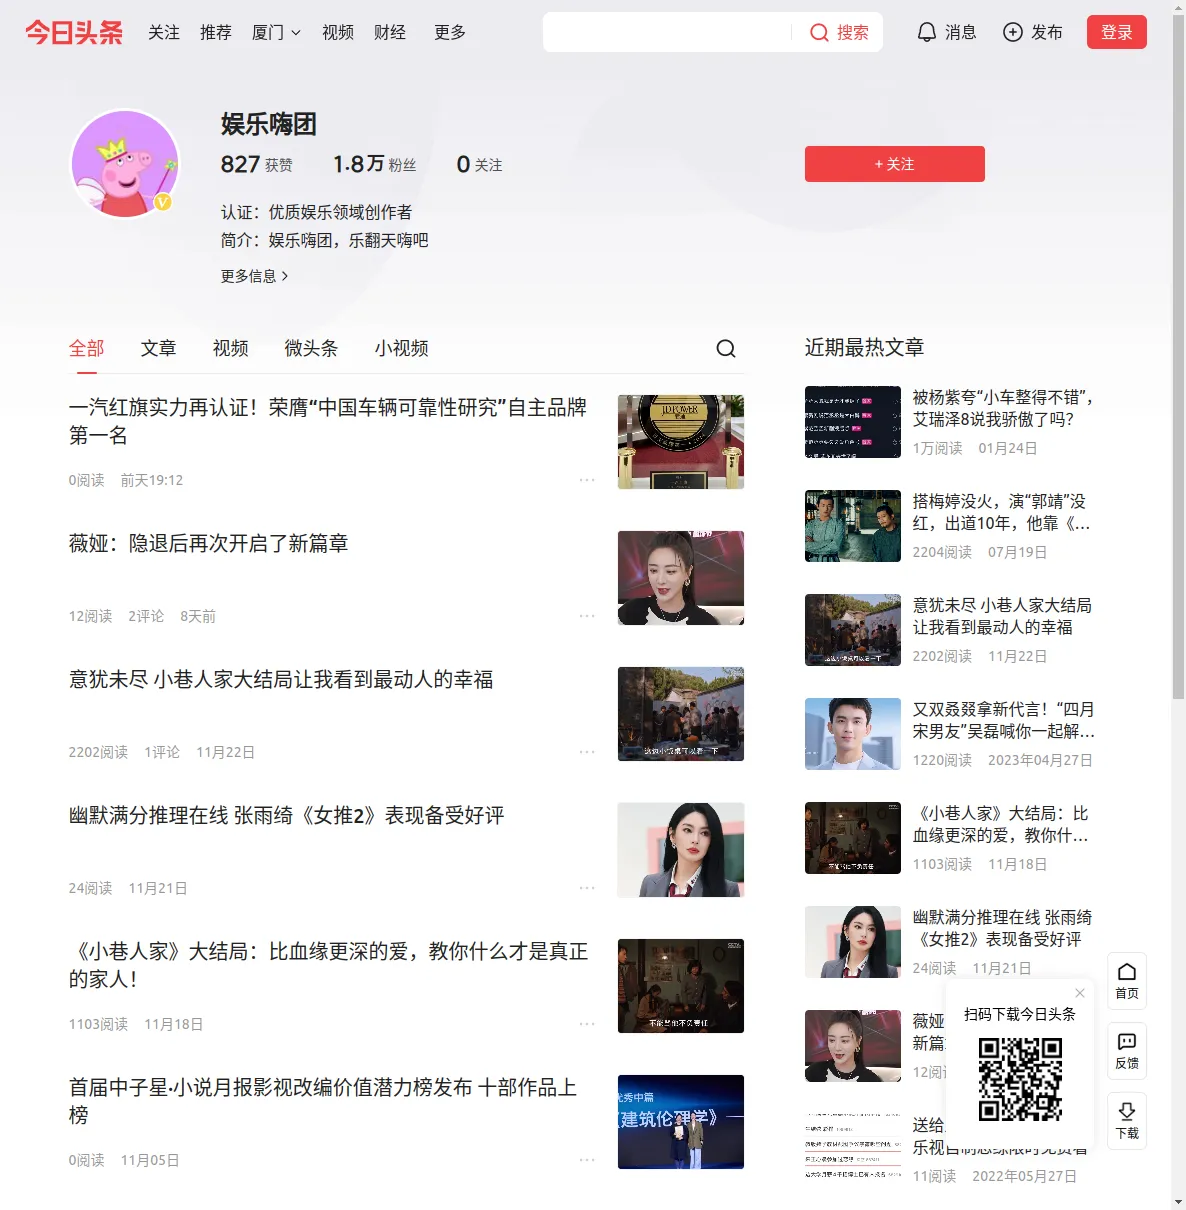Click the red 登录 button
This screenshot has height=1210, width=1186.
(1117, 32)
